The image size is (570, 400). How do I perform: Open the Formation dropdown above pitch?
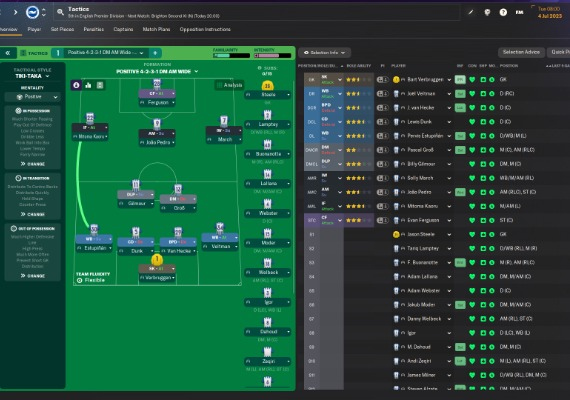(x=157, y=71)
